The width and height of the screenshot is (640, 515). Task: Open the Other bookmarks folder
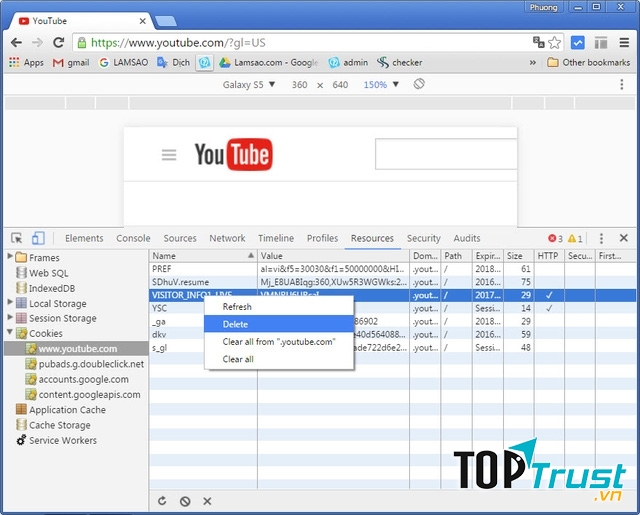pos(588,62)
